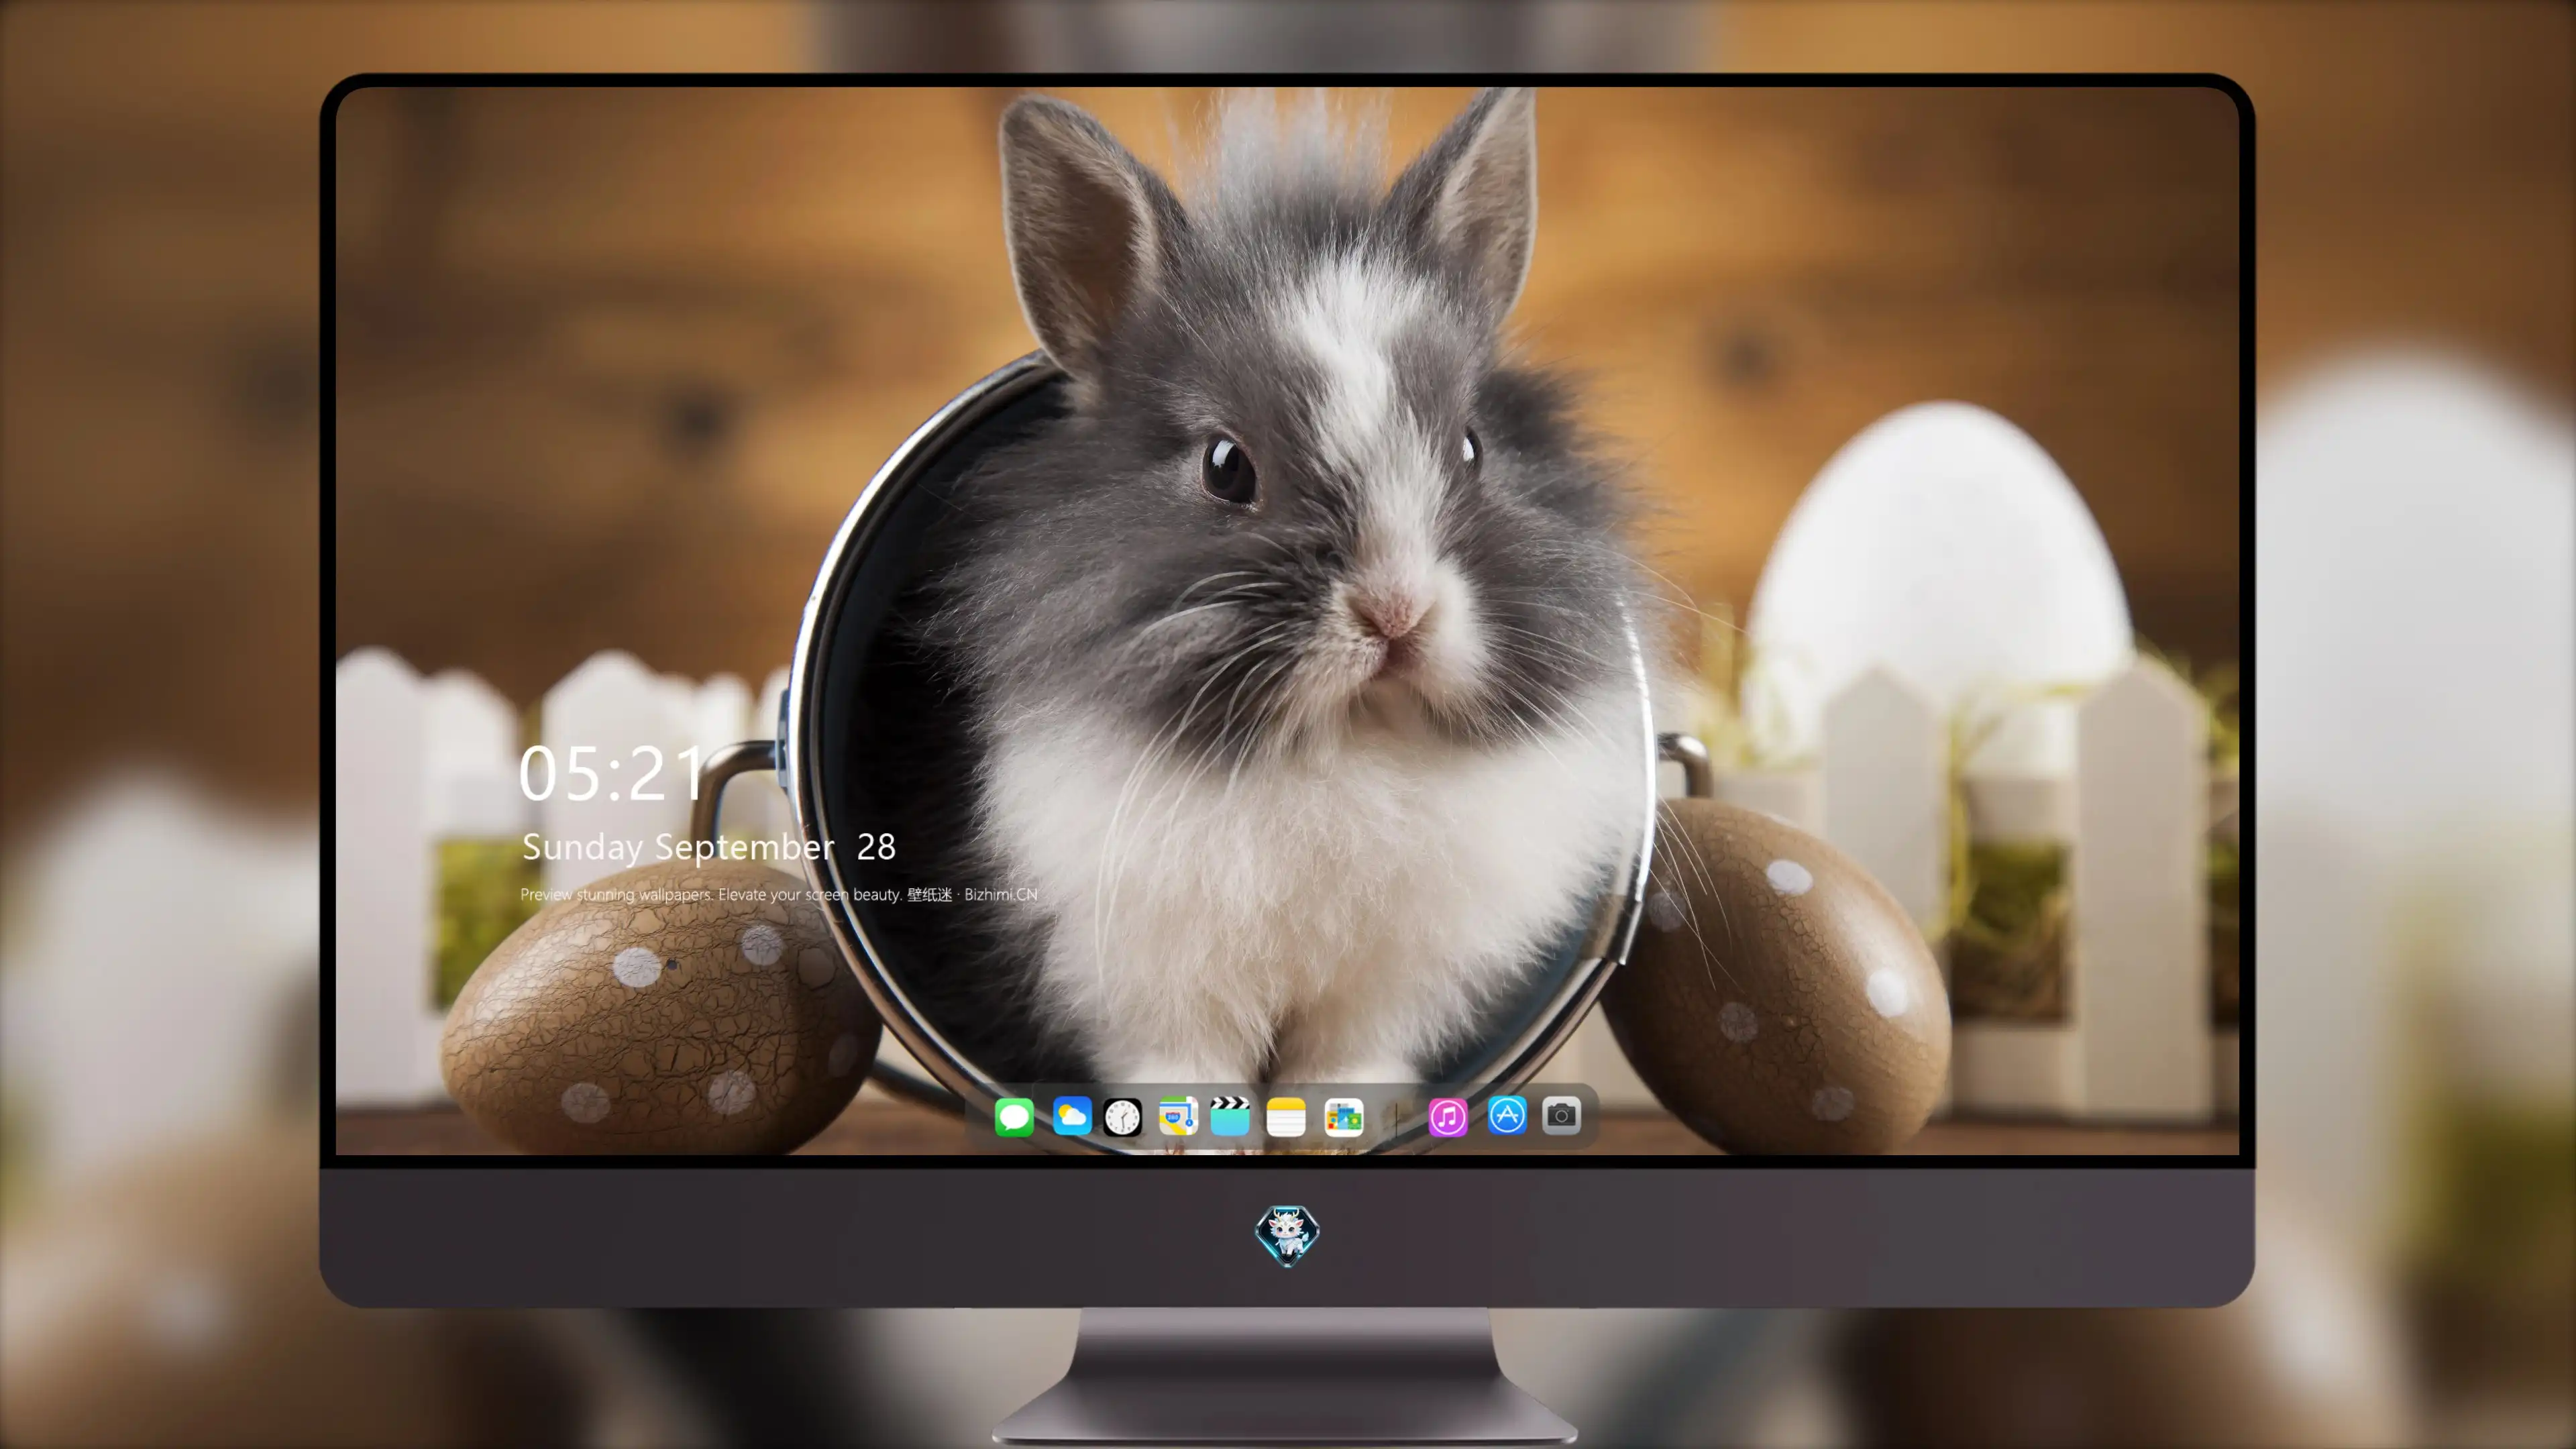Click the dragon mascot logo on monitor chin
Screen dimensions: 2576x1449
coord(1287,1235)
